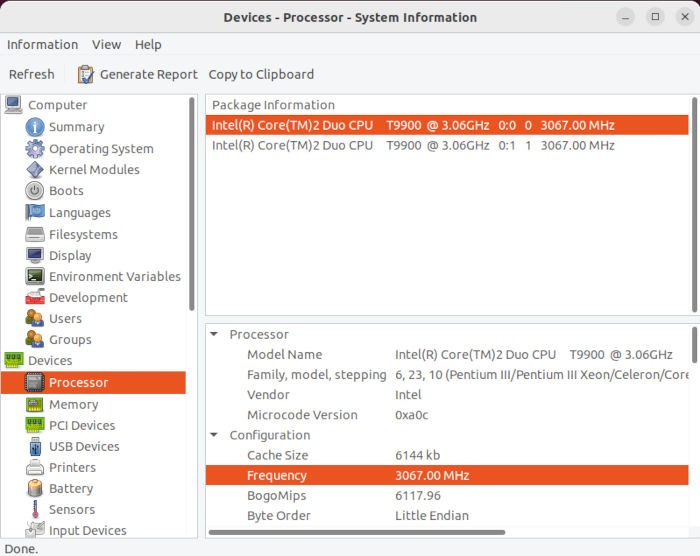Open the View menu
Image resolution: width=700 pixels, height=556 pixels.
tap(107, 45)
